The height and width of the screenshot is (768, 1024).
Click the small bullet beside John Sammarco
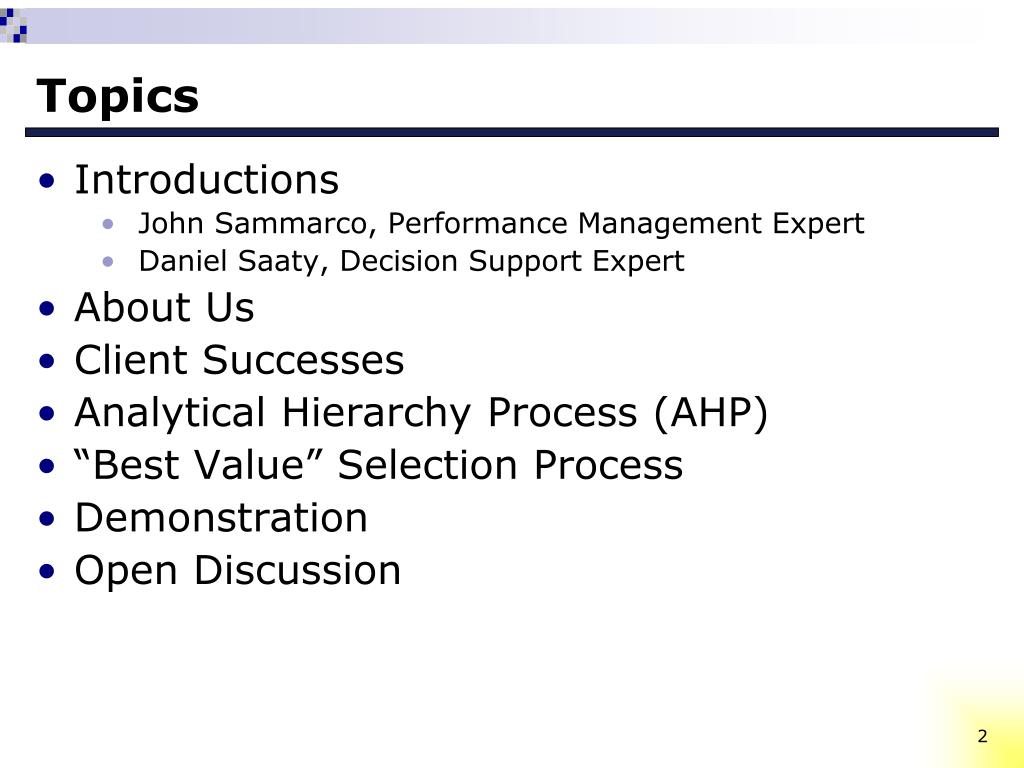point(108,225)
